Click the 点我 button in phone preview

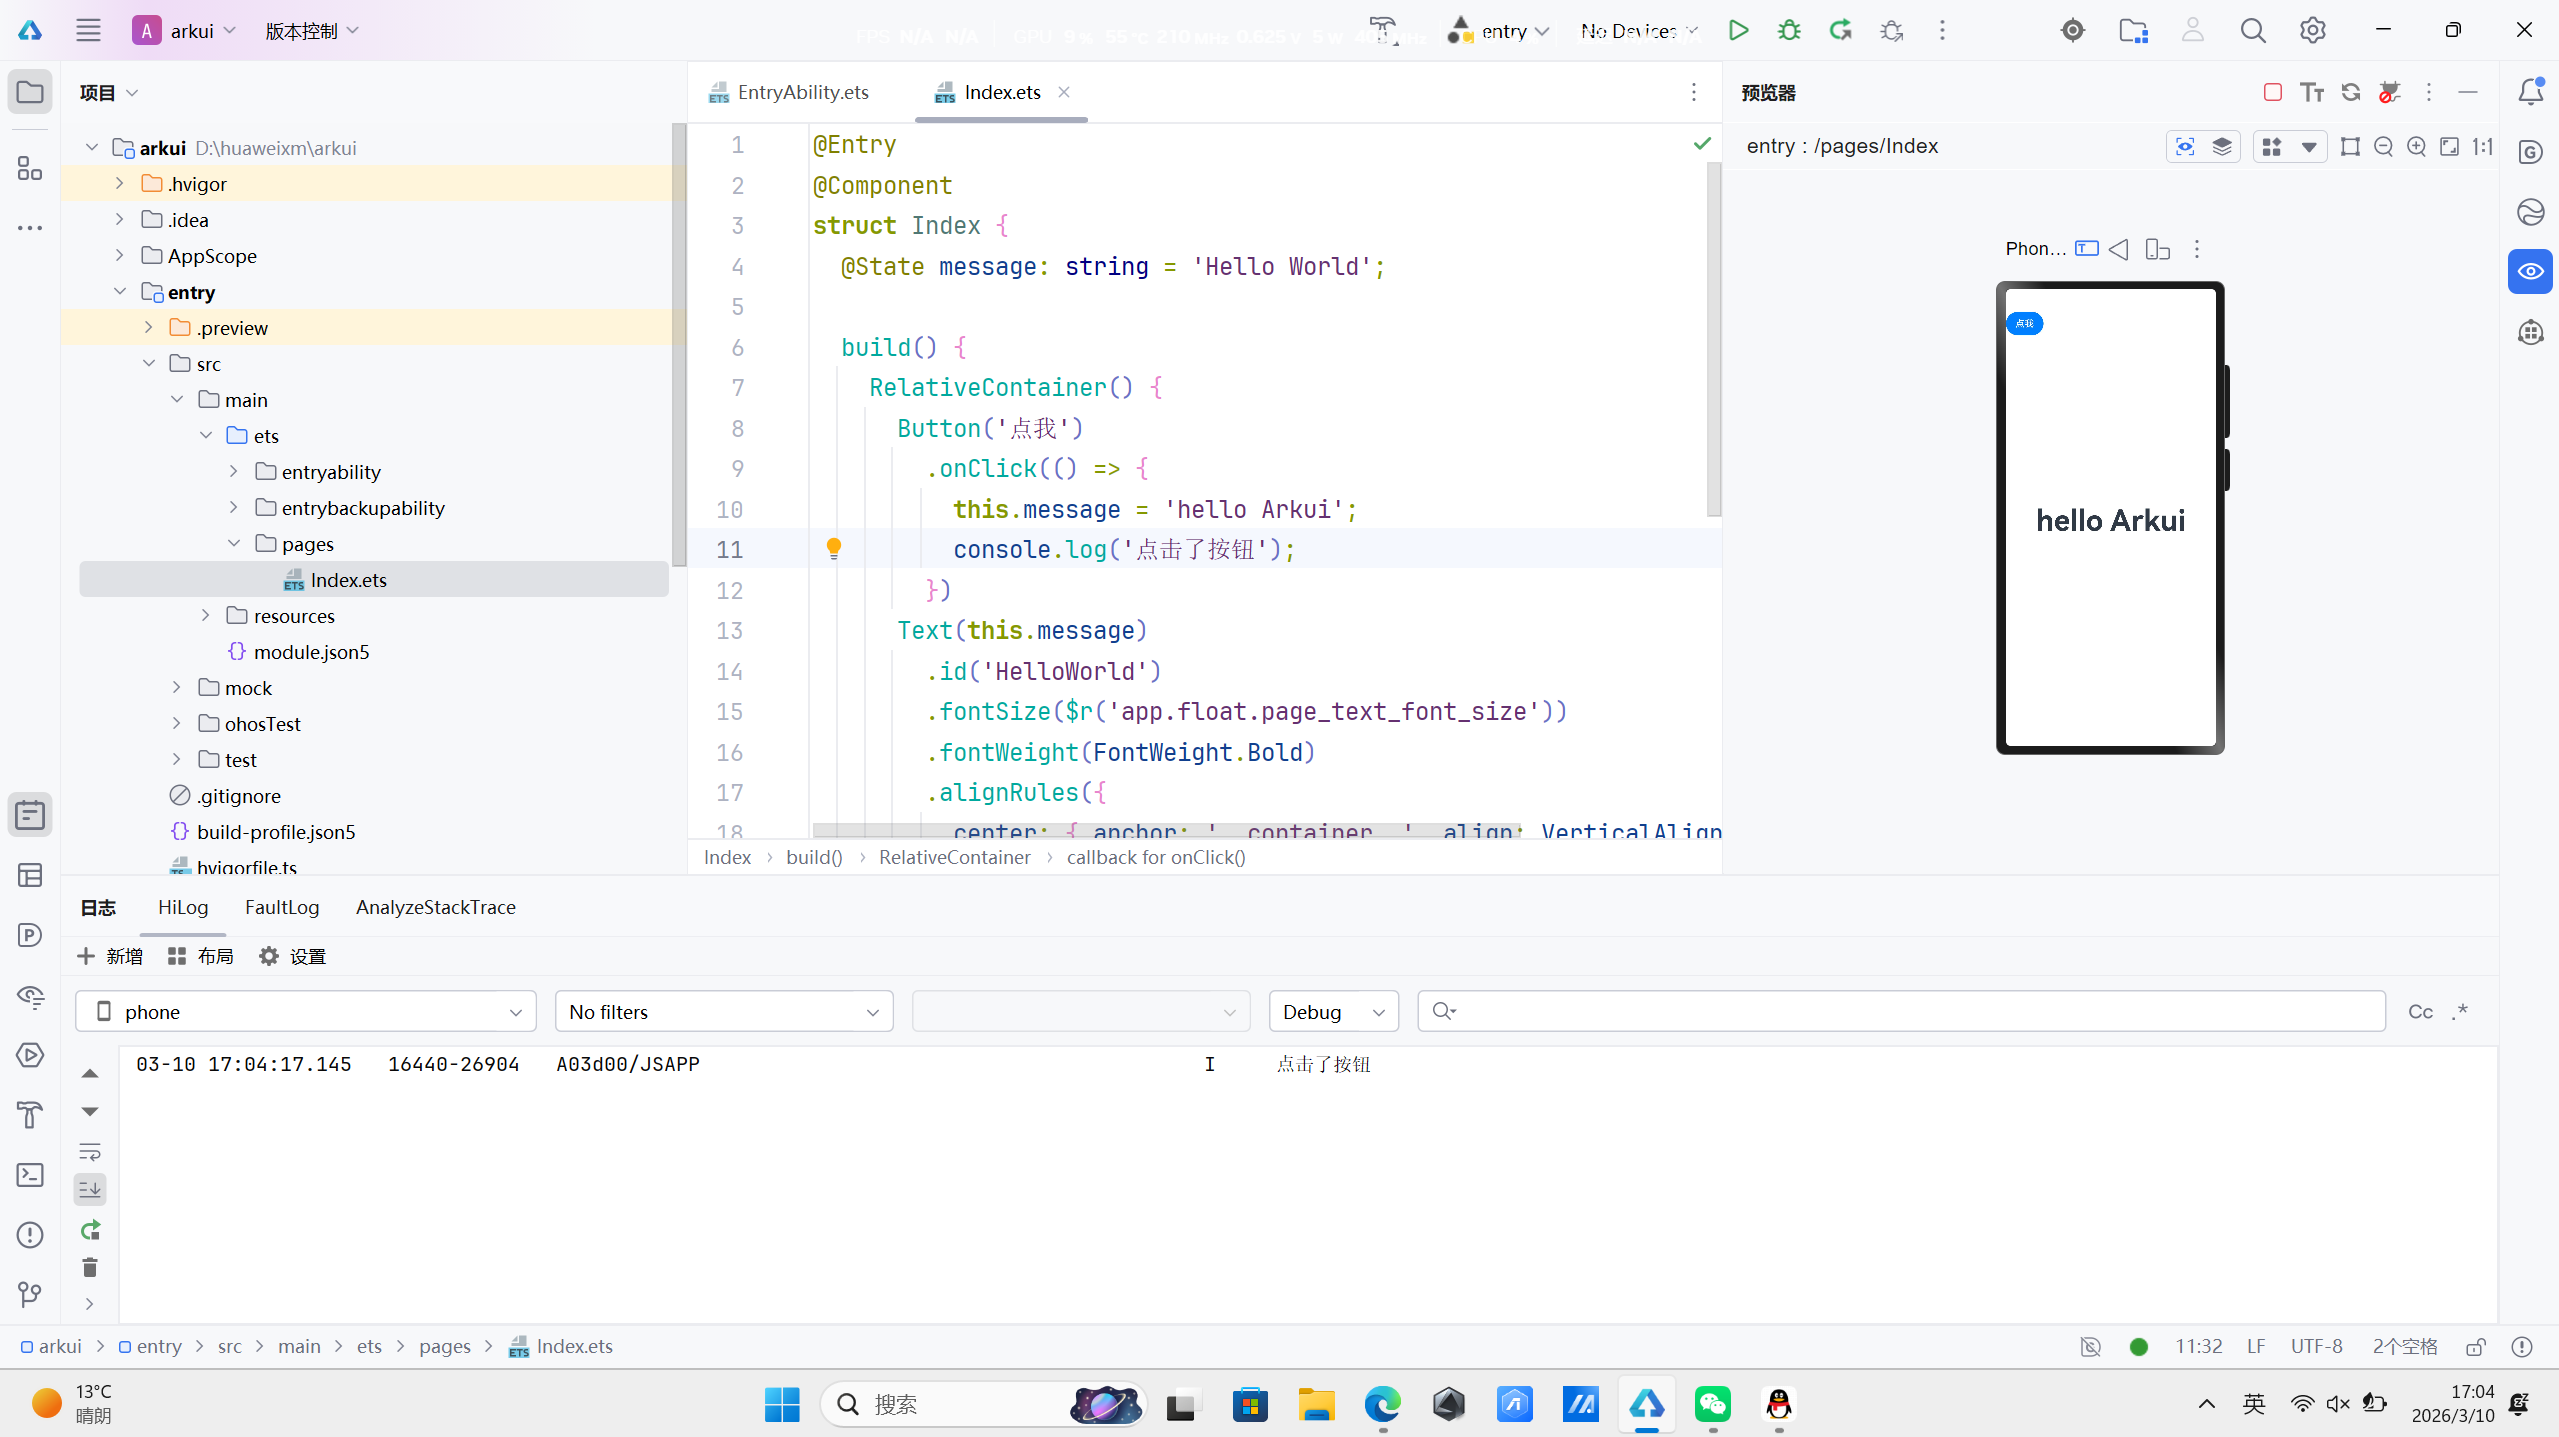[2024, 323]
